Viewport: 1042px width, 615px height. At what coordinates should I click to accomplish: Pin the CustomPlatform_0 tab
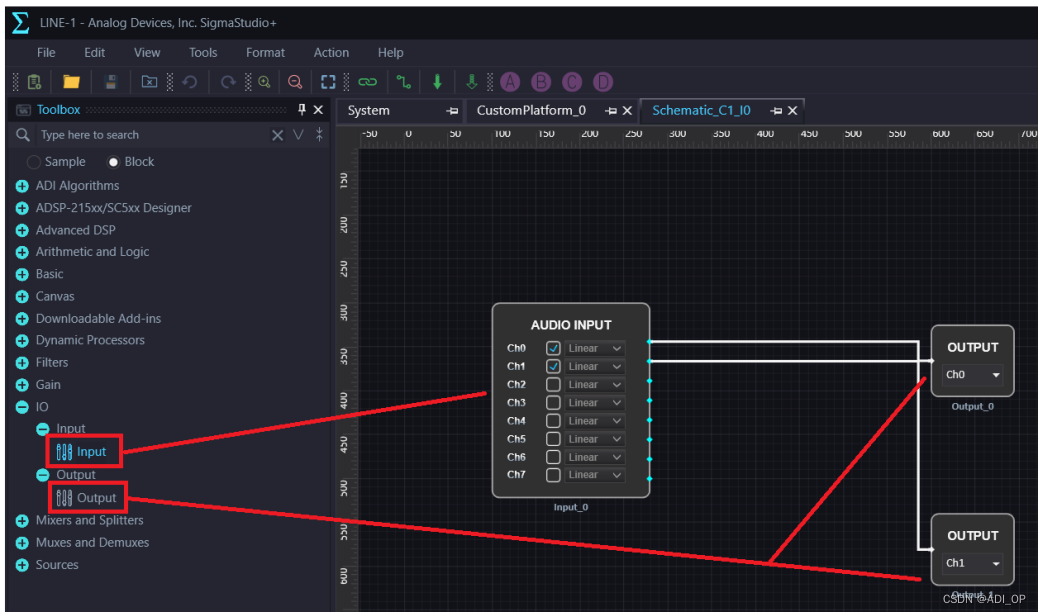(x=611, y=111)
